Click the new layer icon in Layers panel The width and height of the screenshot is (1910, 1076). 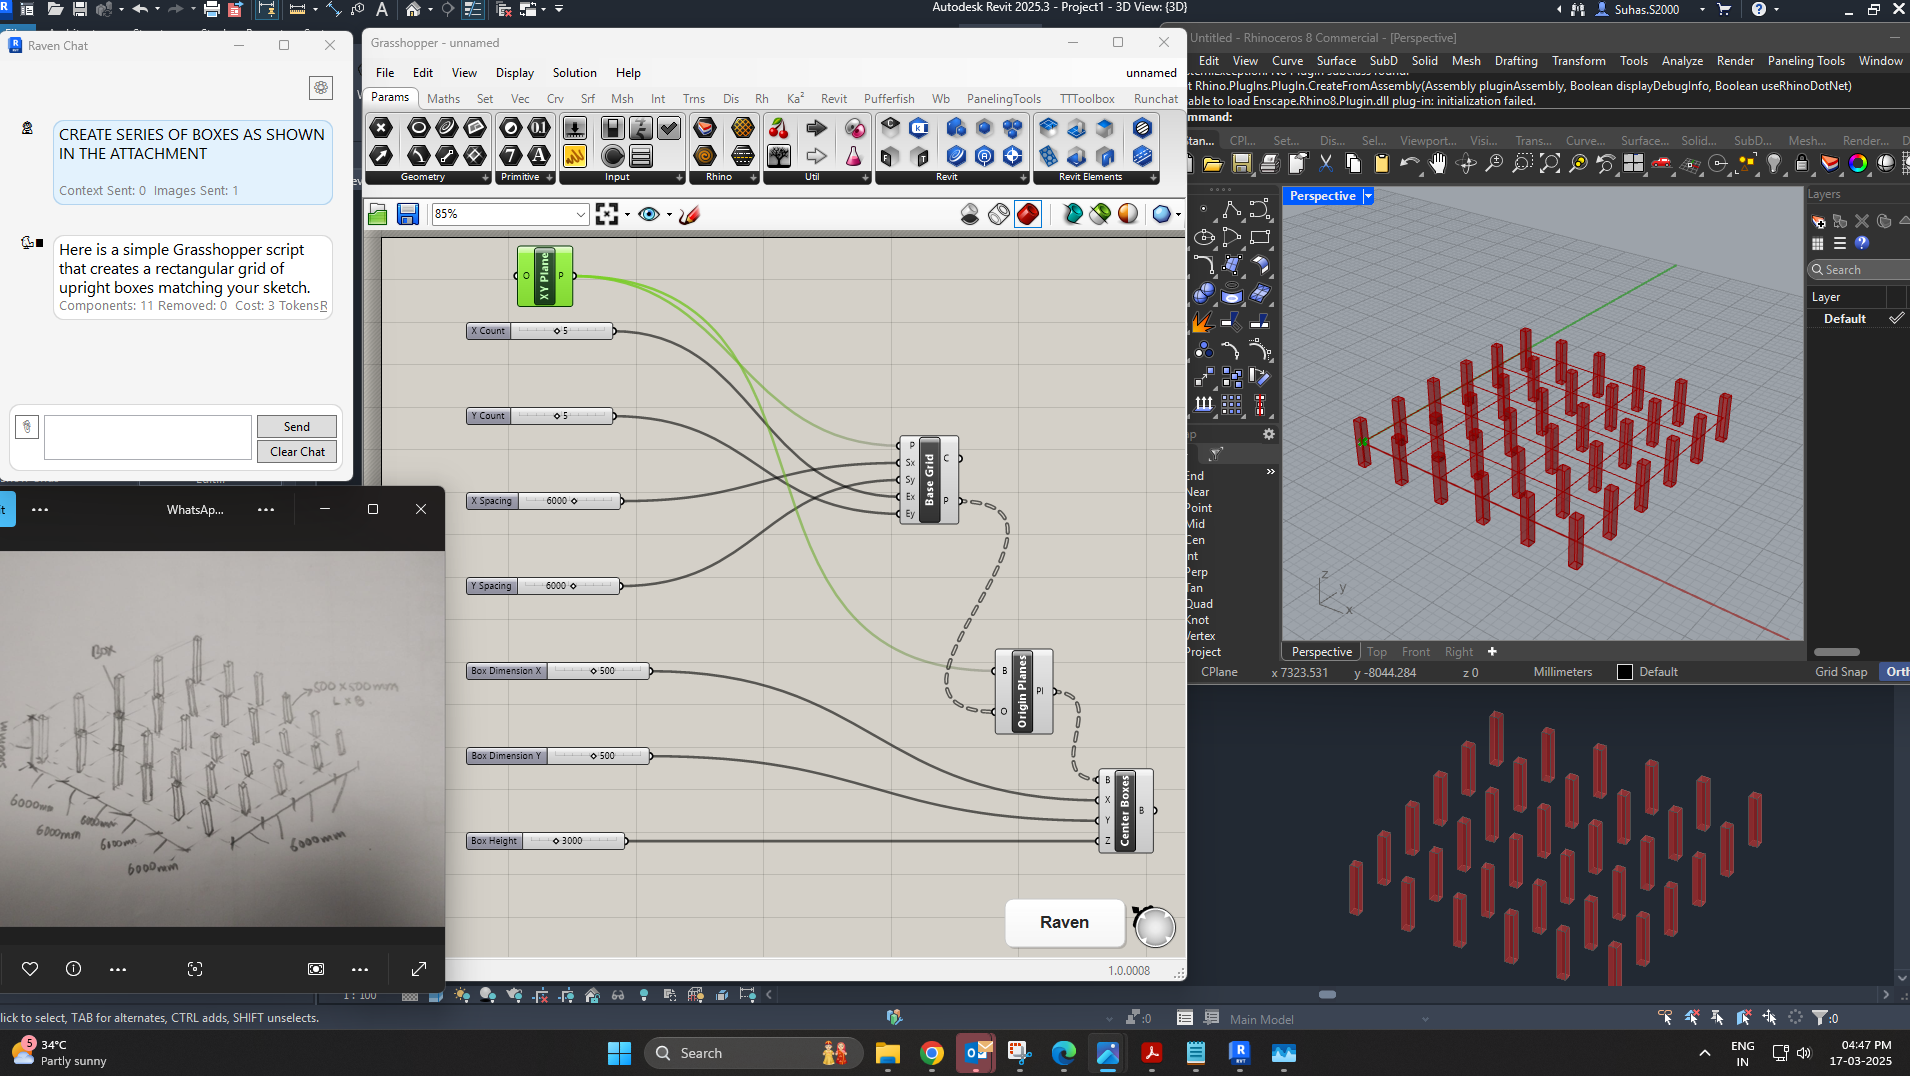click(x=1818, y=221)
